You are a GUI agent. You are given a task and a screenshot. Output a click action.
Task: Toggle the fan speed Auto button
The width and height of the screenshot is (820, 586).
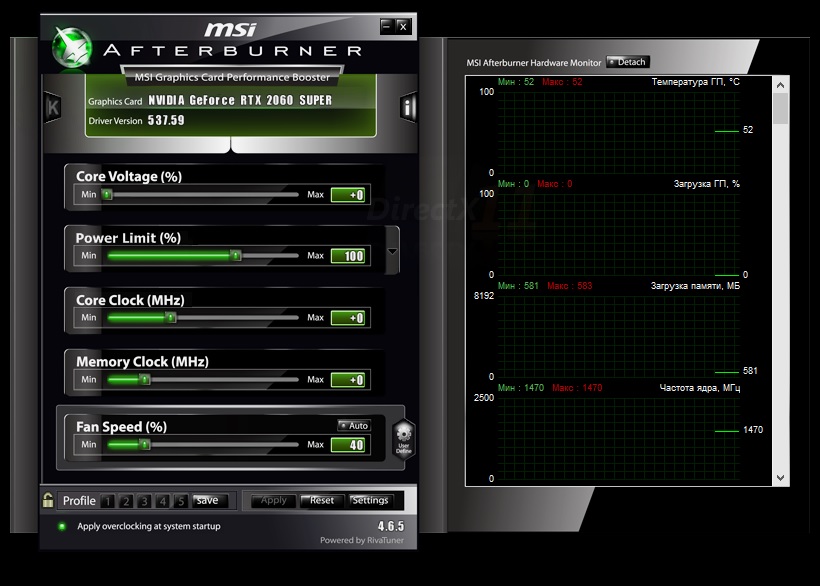[354, 426]
